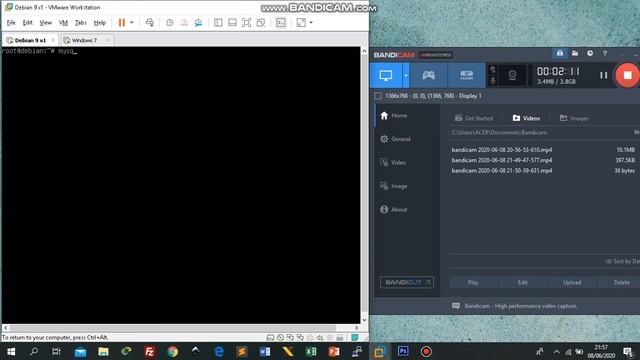The image size is (640, 360).
Task: Toggle VMware thumbnail bar icon
Action: (232, 22)
